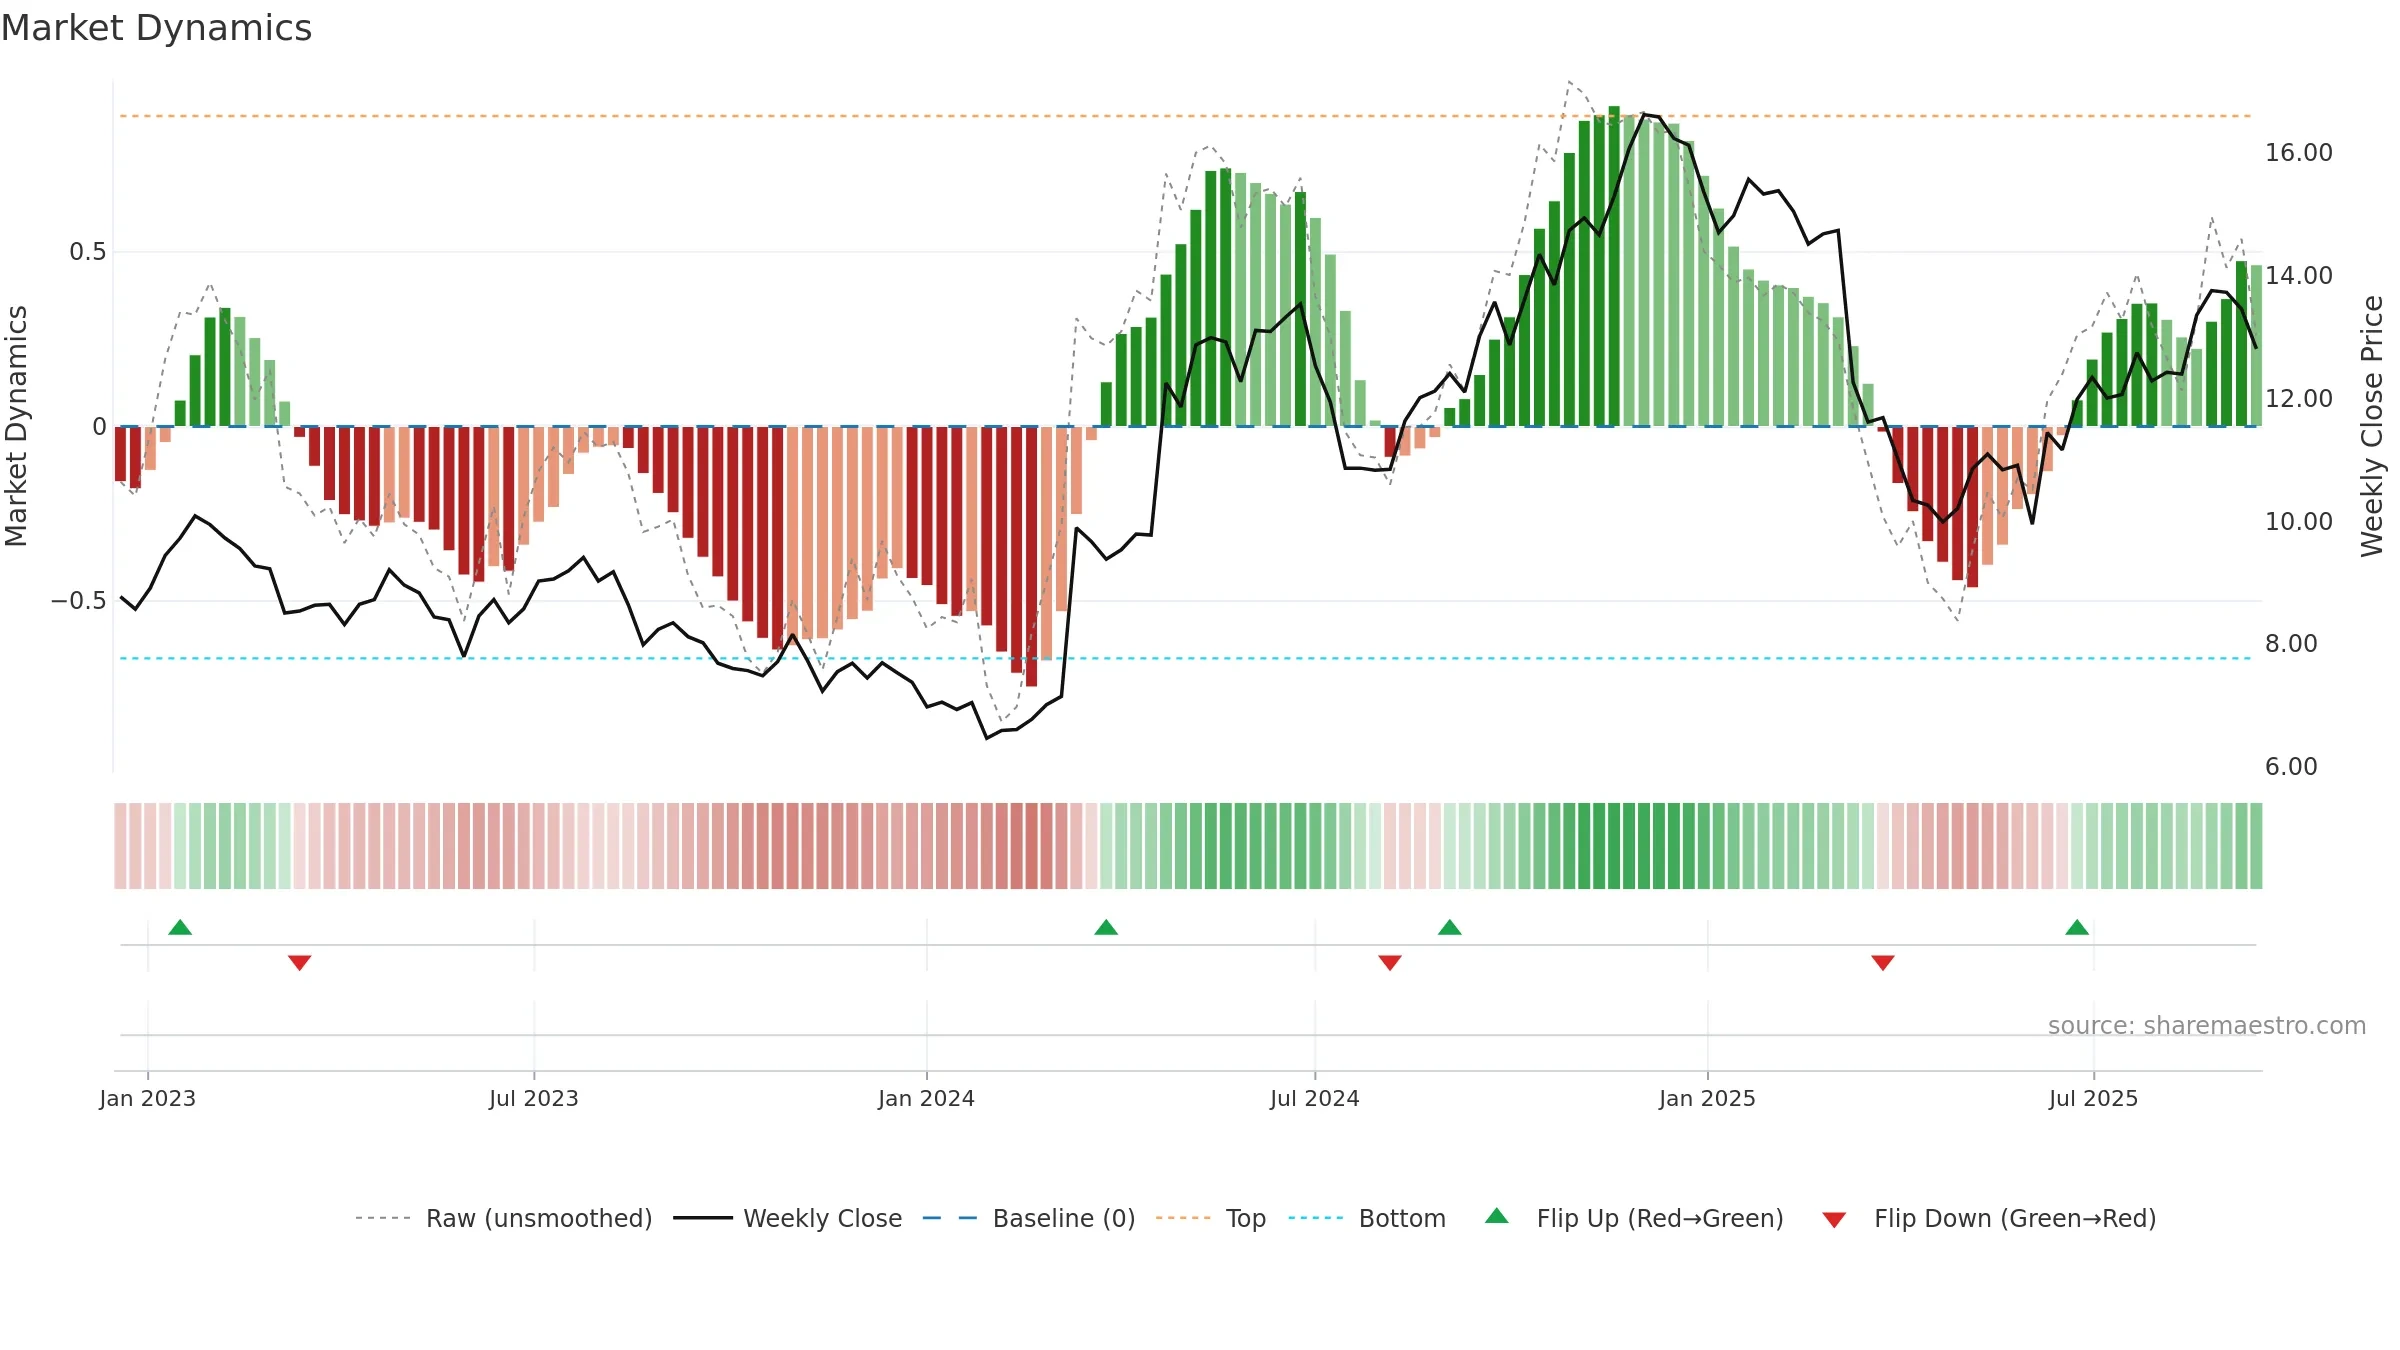Click the 12.00 price axis value
Screen dimensions: 2400x1350
point(2299,399)
